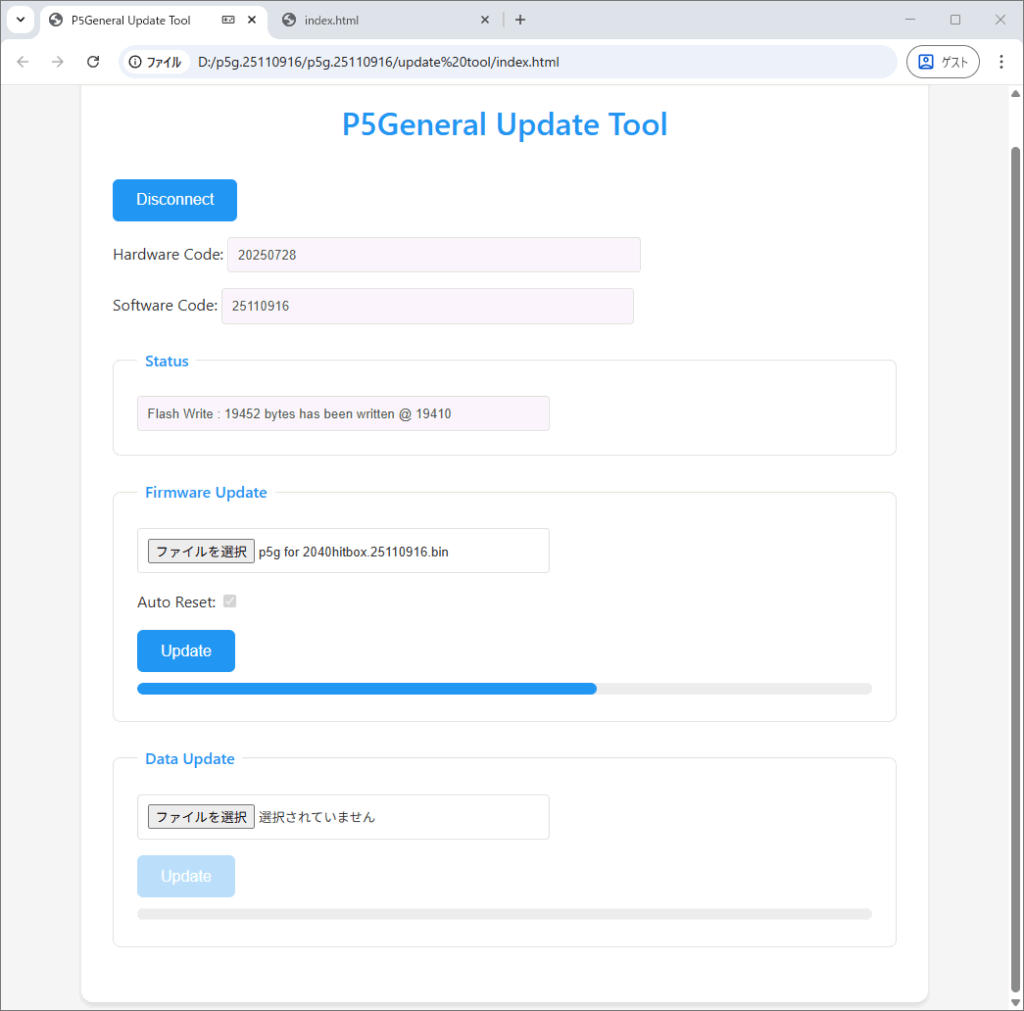Choose a file in Firmware Update section
Image resolution: width=1024 pixels, height=1011 pixels.
201,551
